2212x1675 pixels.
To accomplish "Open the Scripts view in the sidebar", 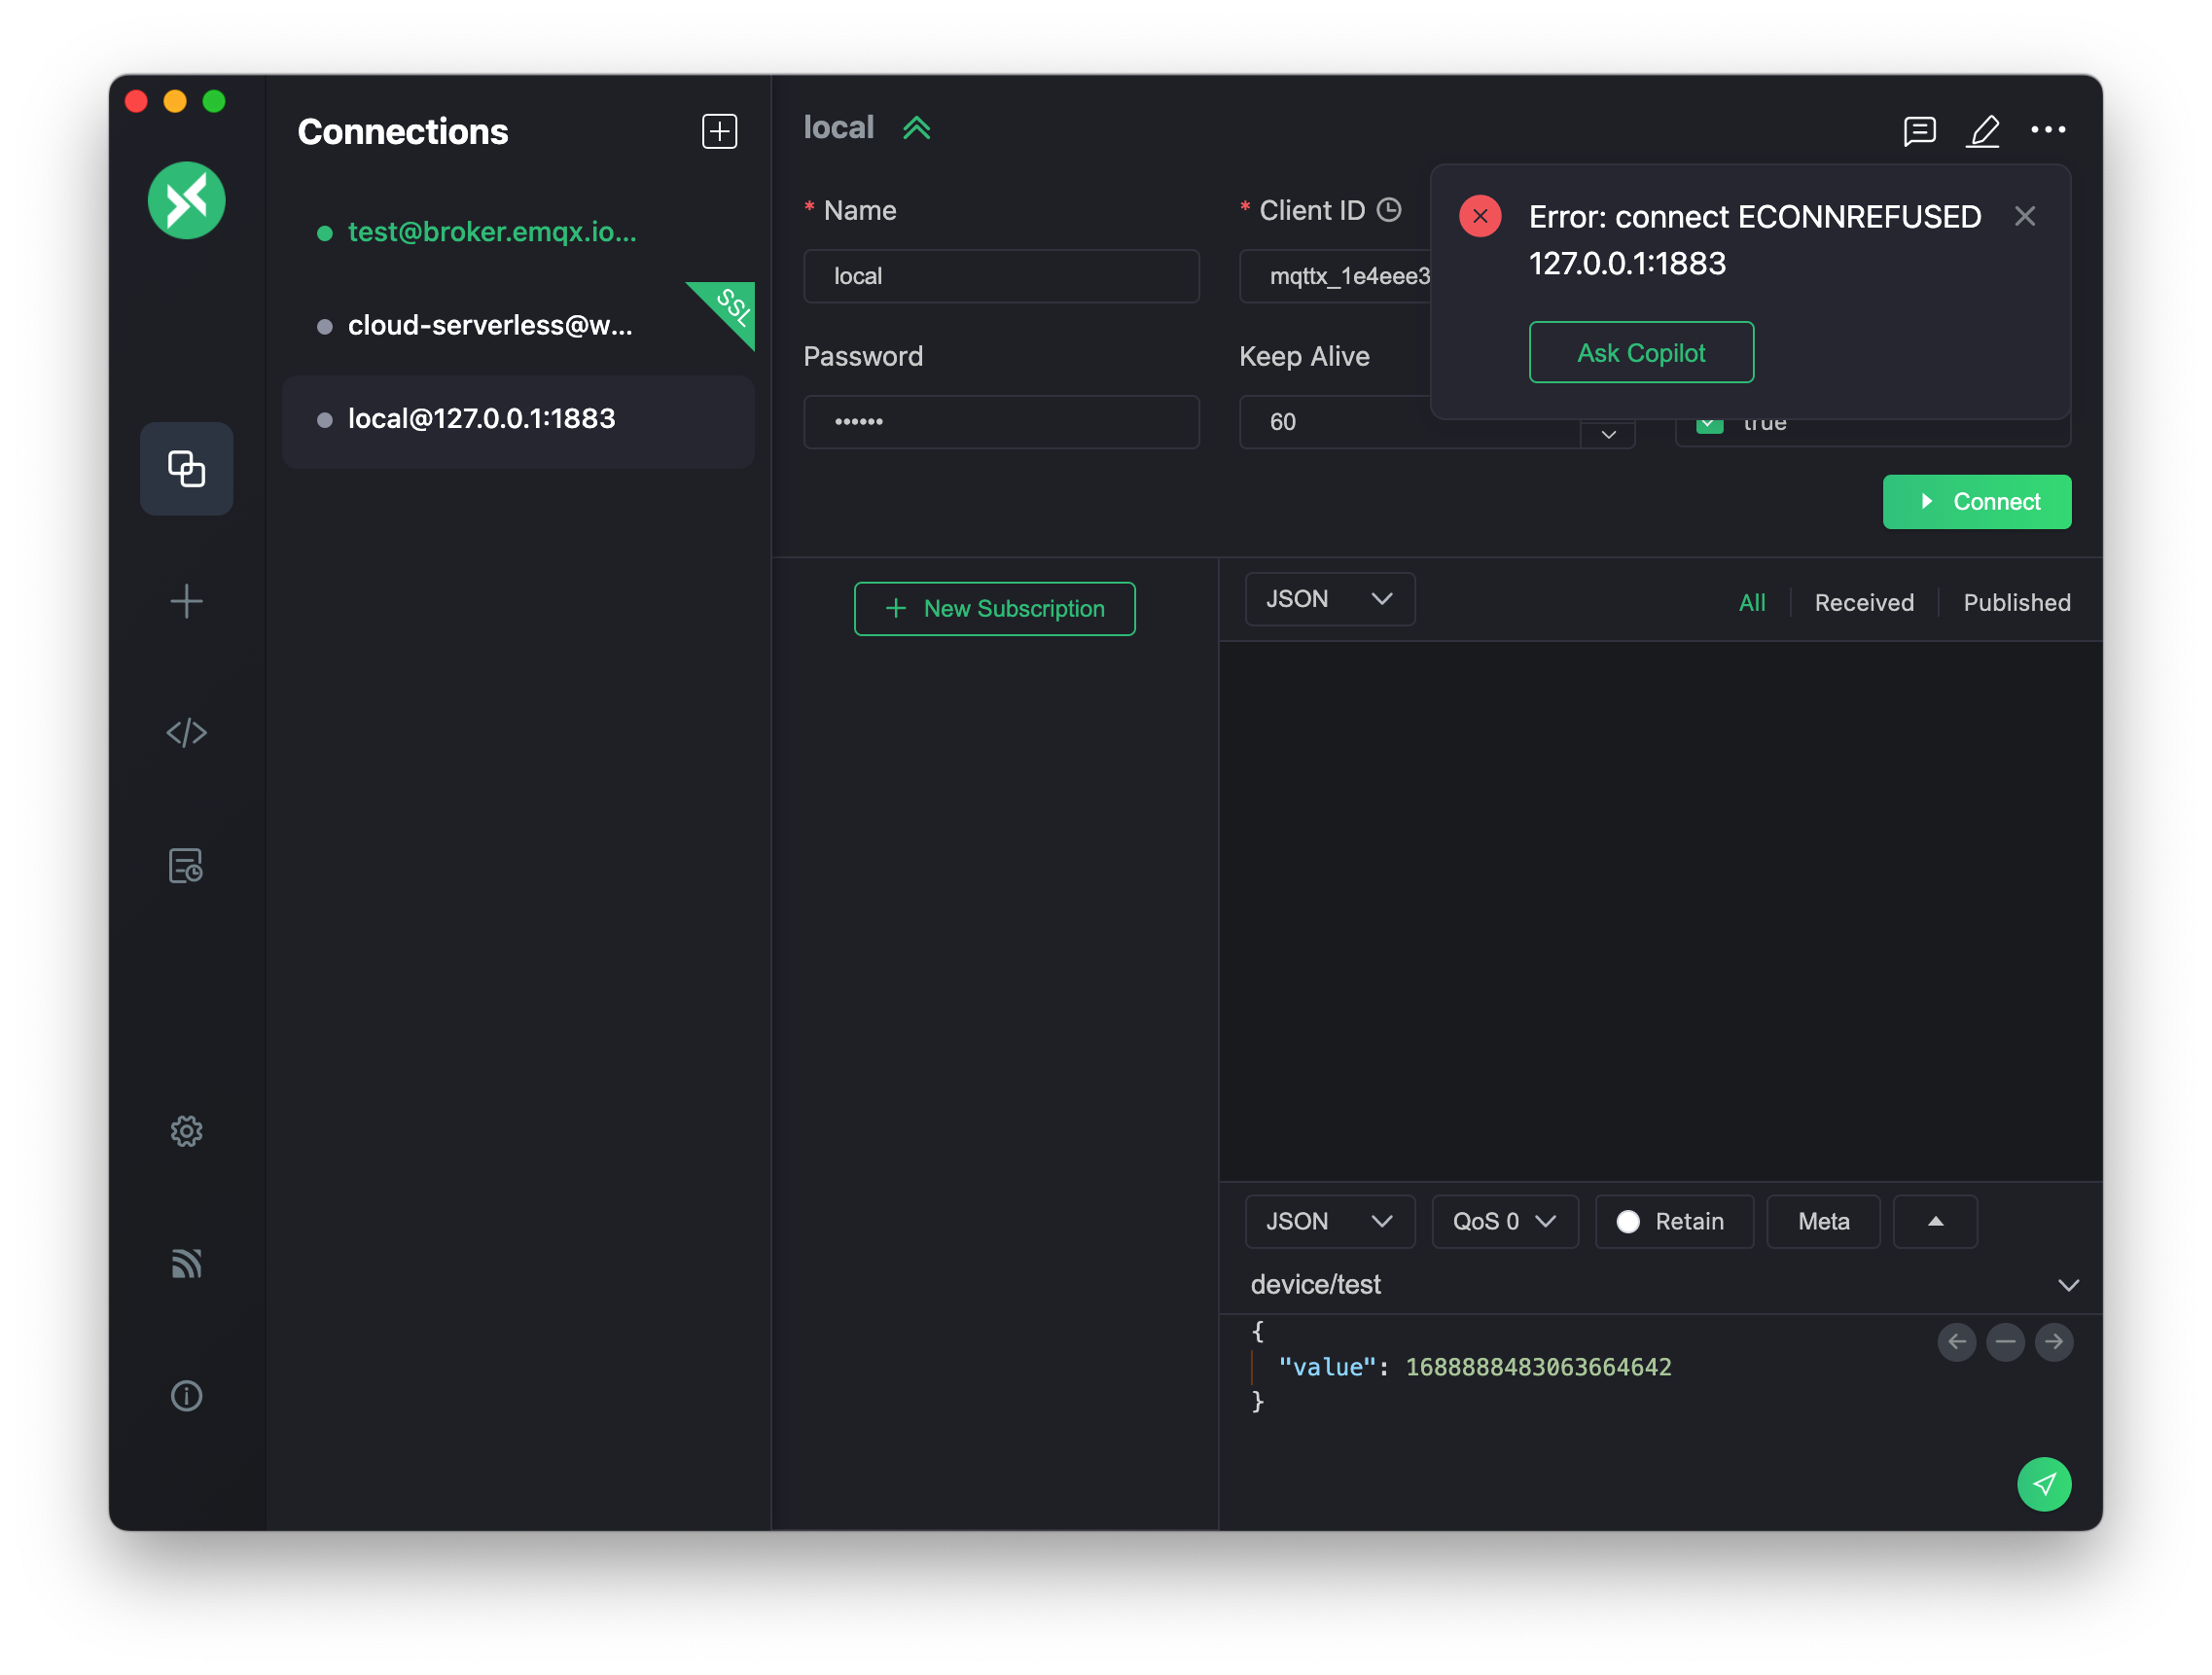I will (186, 733).
